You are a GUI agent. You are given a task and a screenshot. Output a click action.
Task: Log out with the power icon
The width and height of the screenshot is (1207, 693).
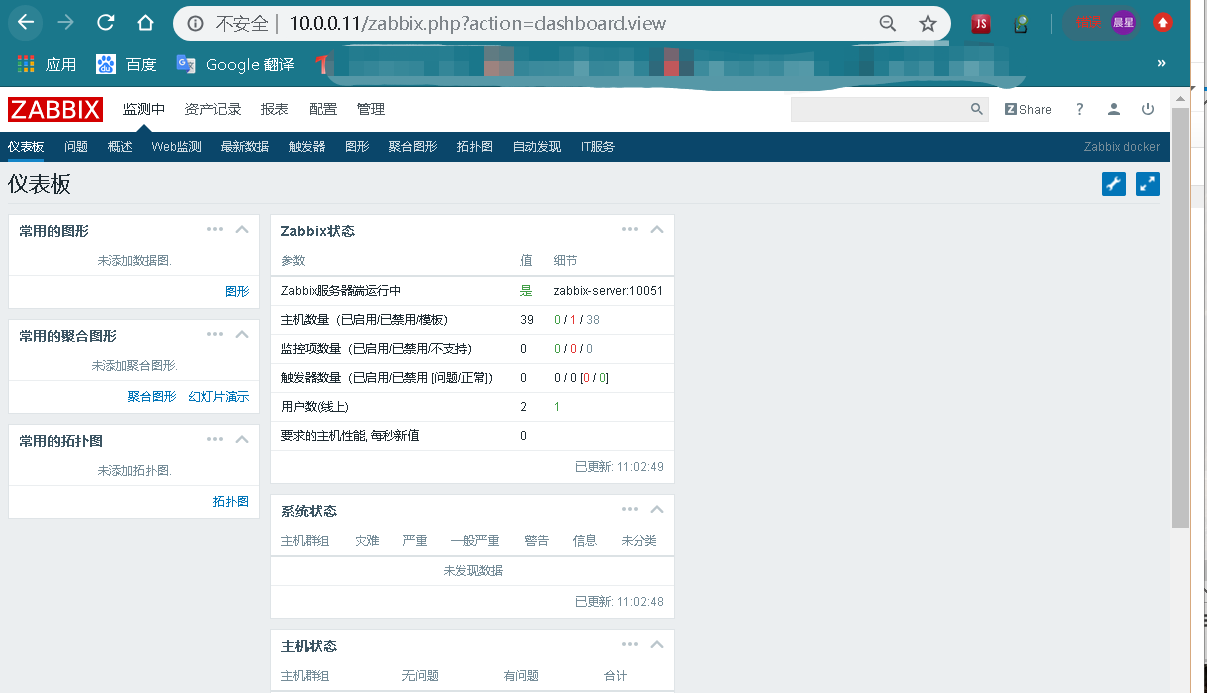point(1148,109)
